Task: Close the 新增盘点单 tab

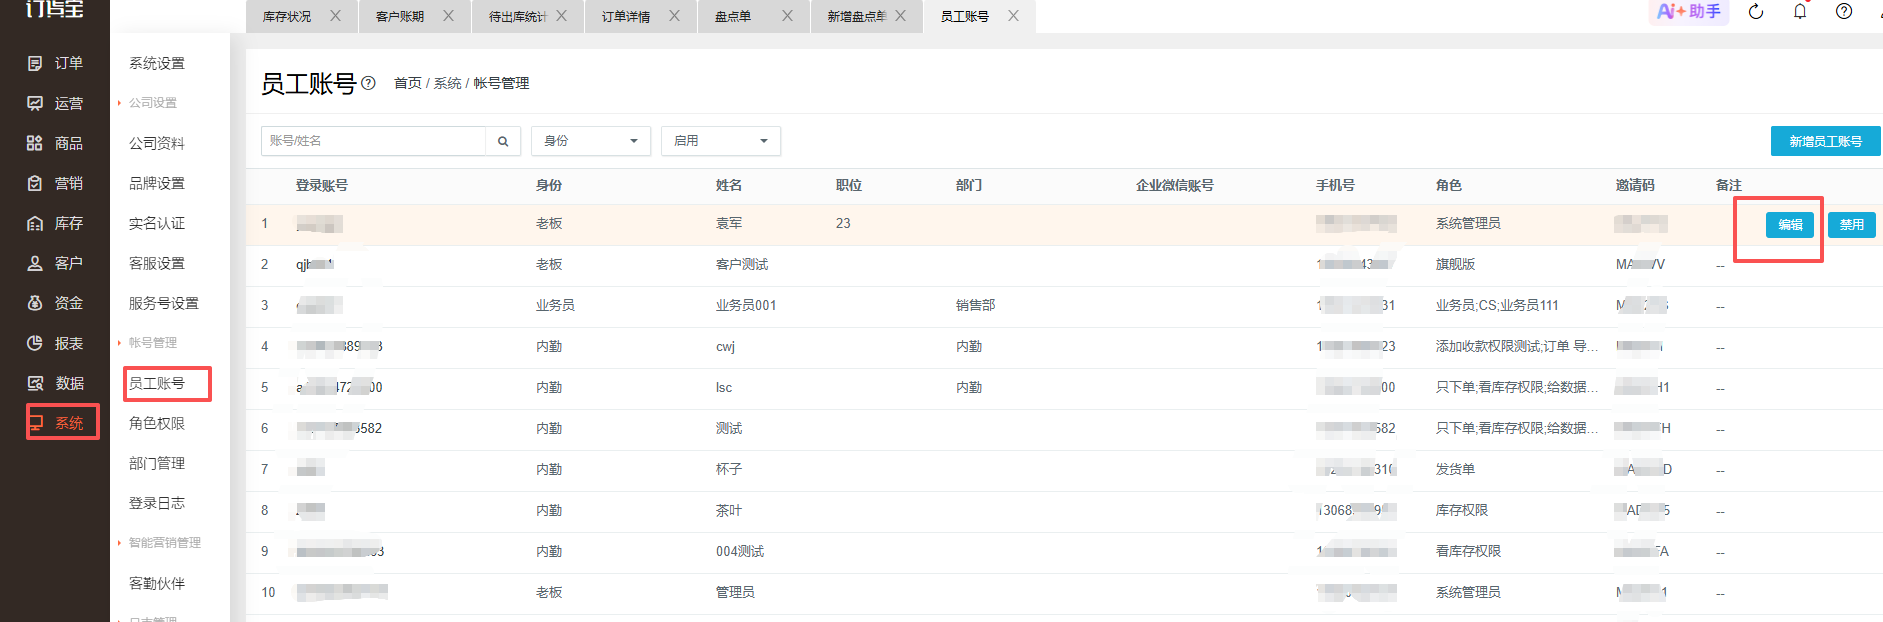Action: click(x=900, y=16)
